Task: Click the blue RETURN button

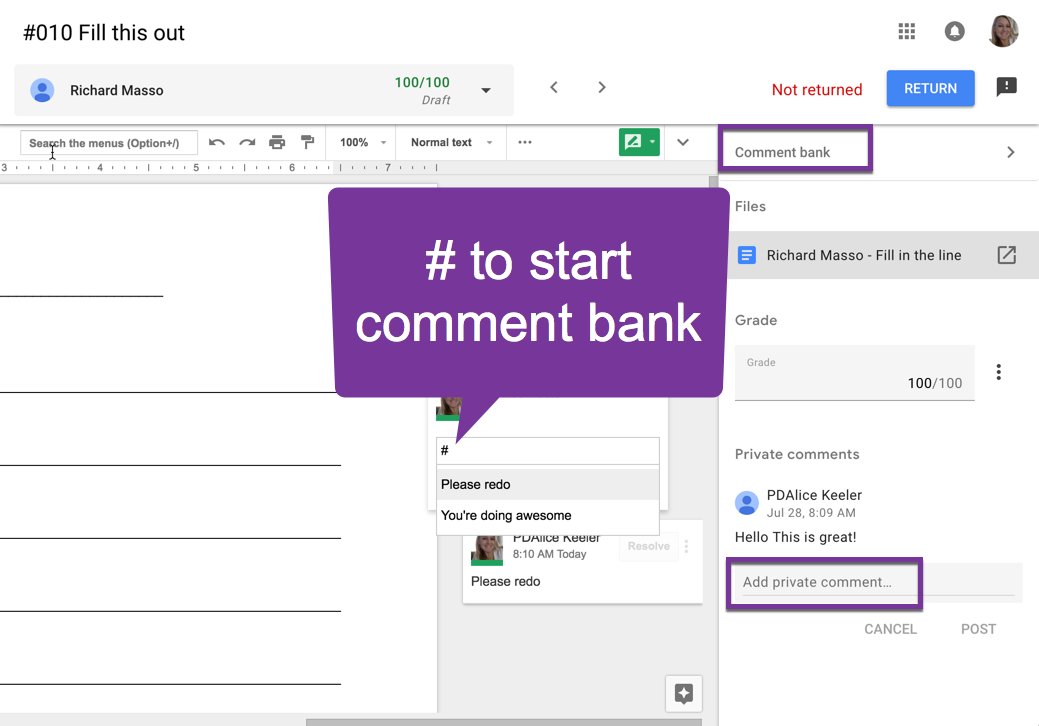Action: (x=930, y=88)
